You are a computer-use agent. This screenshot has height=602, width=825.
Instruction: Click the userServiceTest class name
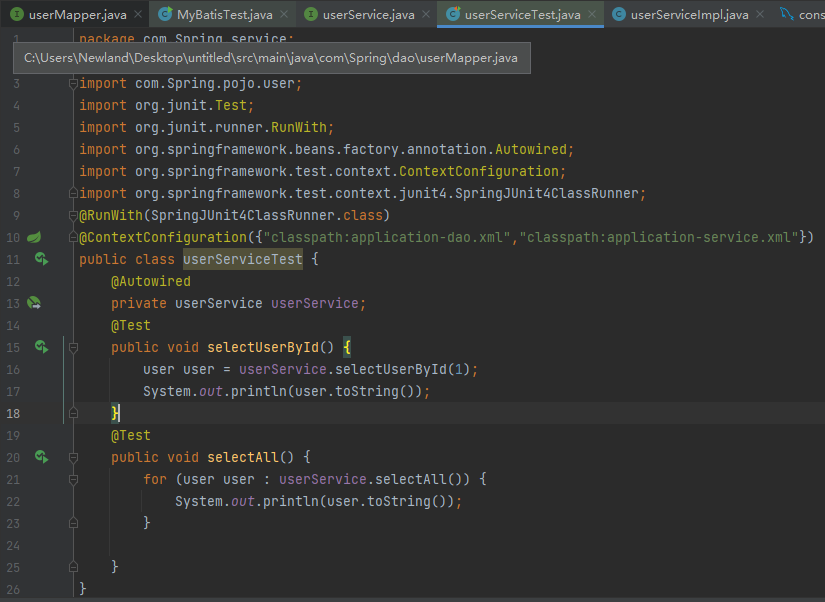pos(243,259)
